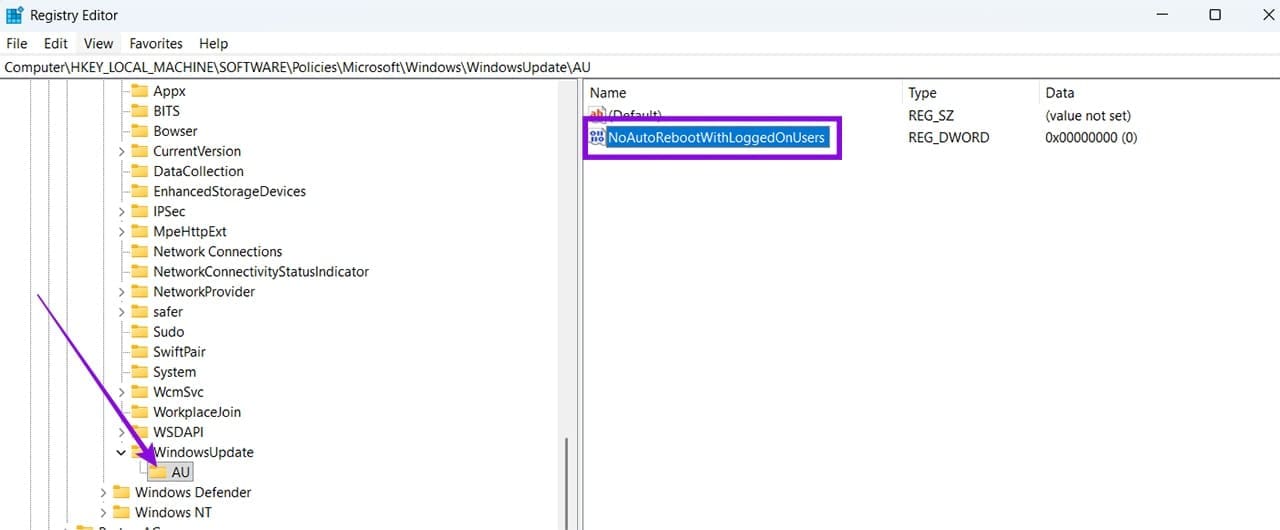Select the NoAutoRebootWithLoggedOnUsers value name
Viewport: 1280px width, 530px height.
[x=717, y=137]
